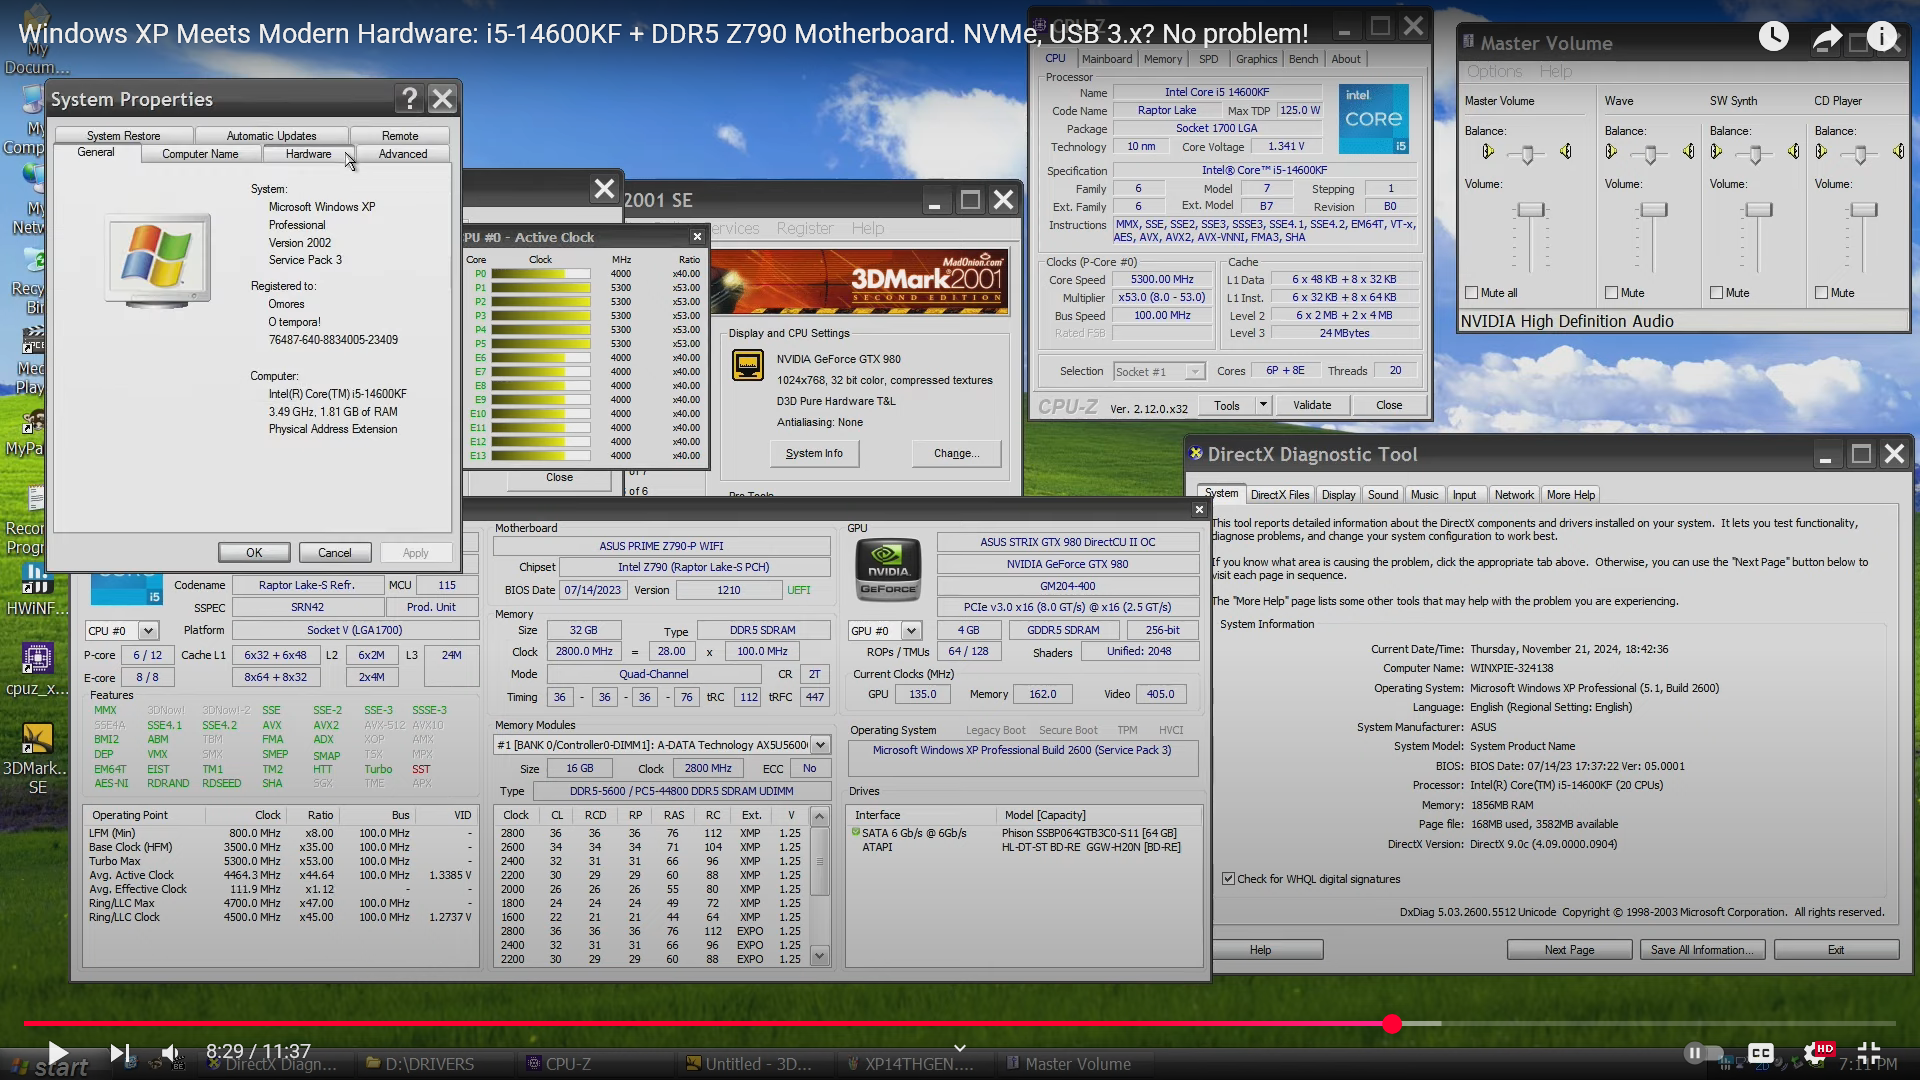Click the System Properties help question icon
The width and height of the screenshot is (1920, 1080).
pyautogui.click(x=409, y=98)
